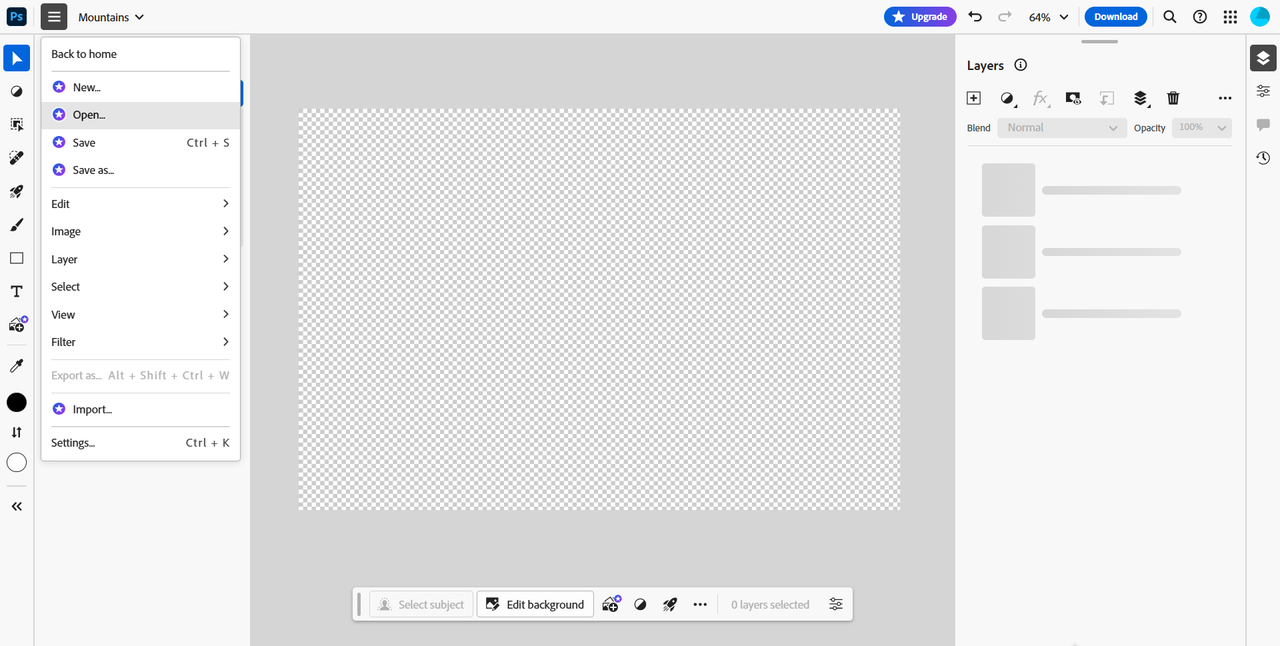Viewport: 1280px width, 646px height.
Task: Toggle the history clock panel icon
Action: pos(1263,158)
